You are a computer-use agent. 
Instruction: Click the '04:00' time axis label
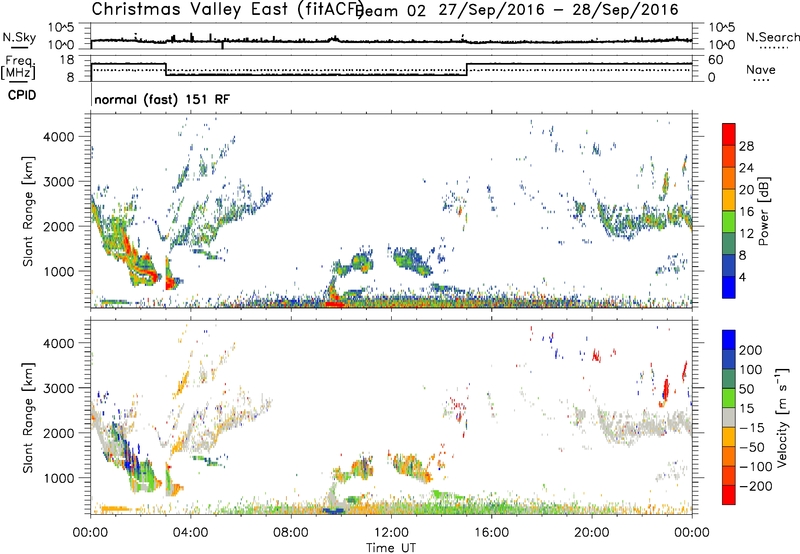tap(190, 533)
